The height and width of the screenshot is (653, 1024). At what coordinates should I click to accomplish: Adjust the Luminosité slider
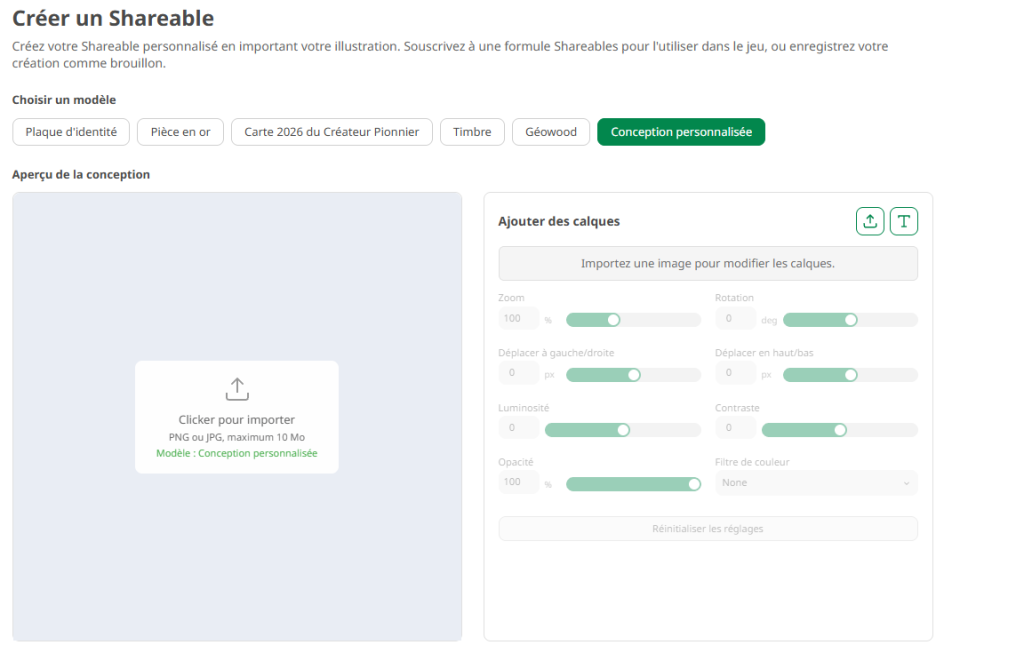[x=623, y=430]
